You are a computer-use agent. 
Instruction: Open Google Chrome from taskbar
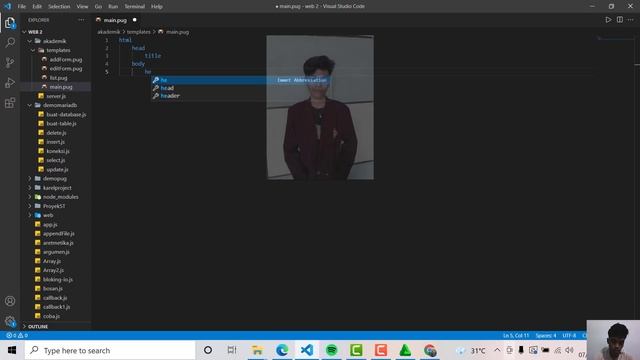pyautogui.click(x=430, y=350)
